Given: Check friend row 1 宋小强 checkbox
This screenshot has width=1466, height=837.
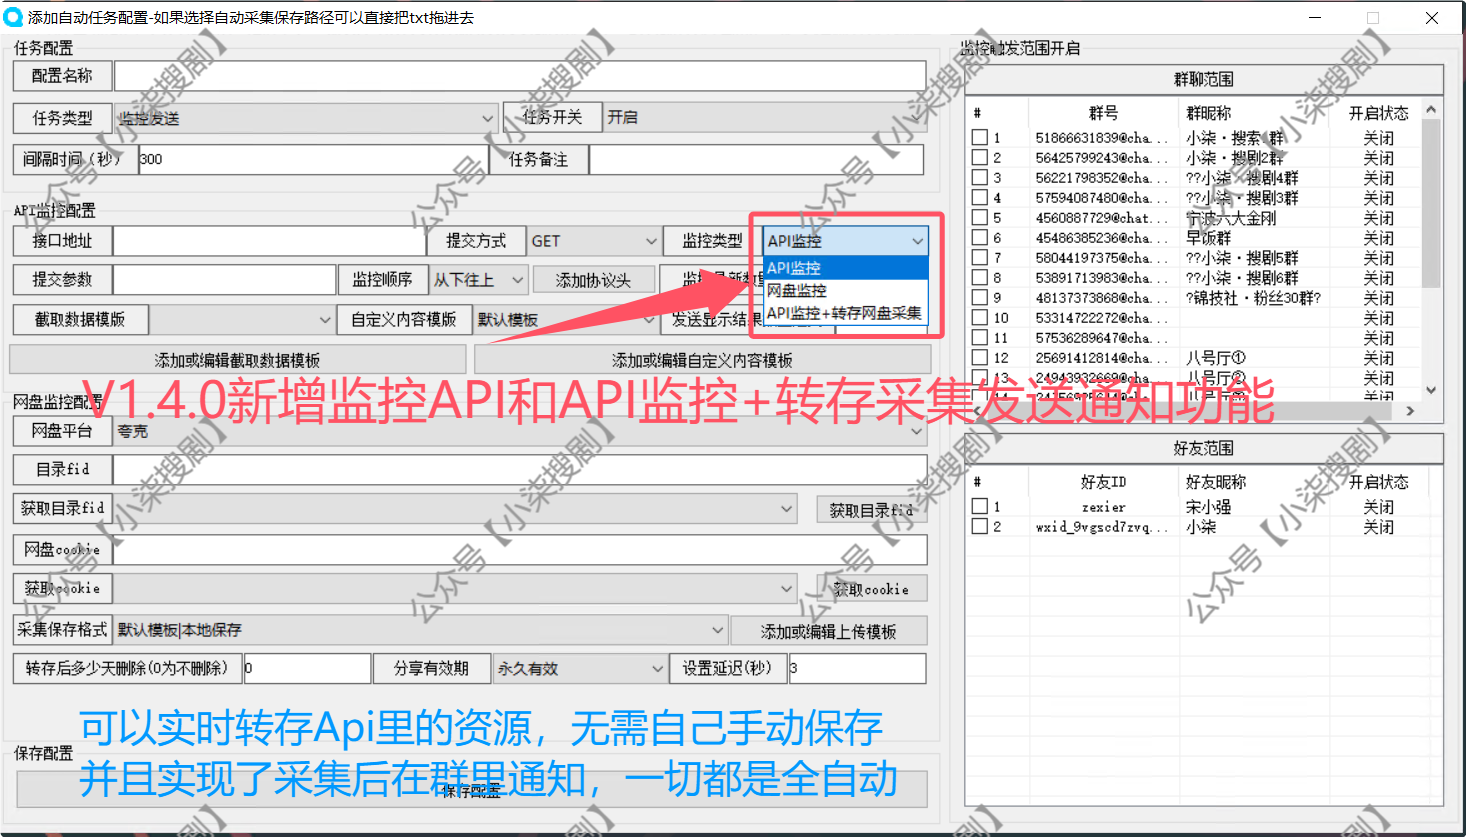Looking at the screenshot, I should point(980,507).
